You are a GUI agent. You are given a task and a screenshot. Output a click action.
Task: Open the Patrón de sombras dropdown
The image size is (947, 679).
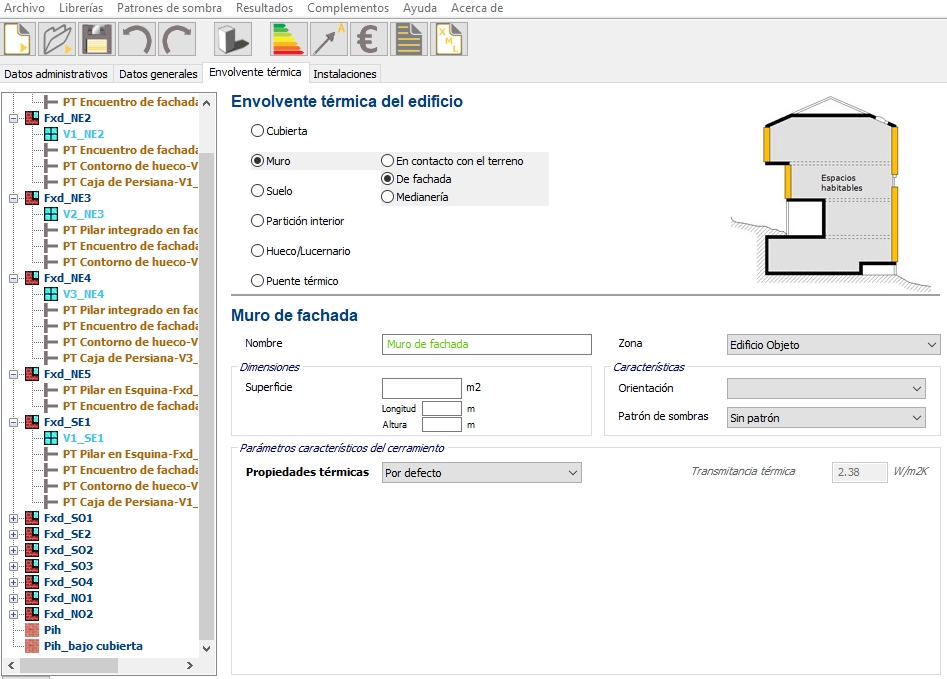coord(825,418)
